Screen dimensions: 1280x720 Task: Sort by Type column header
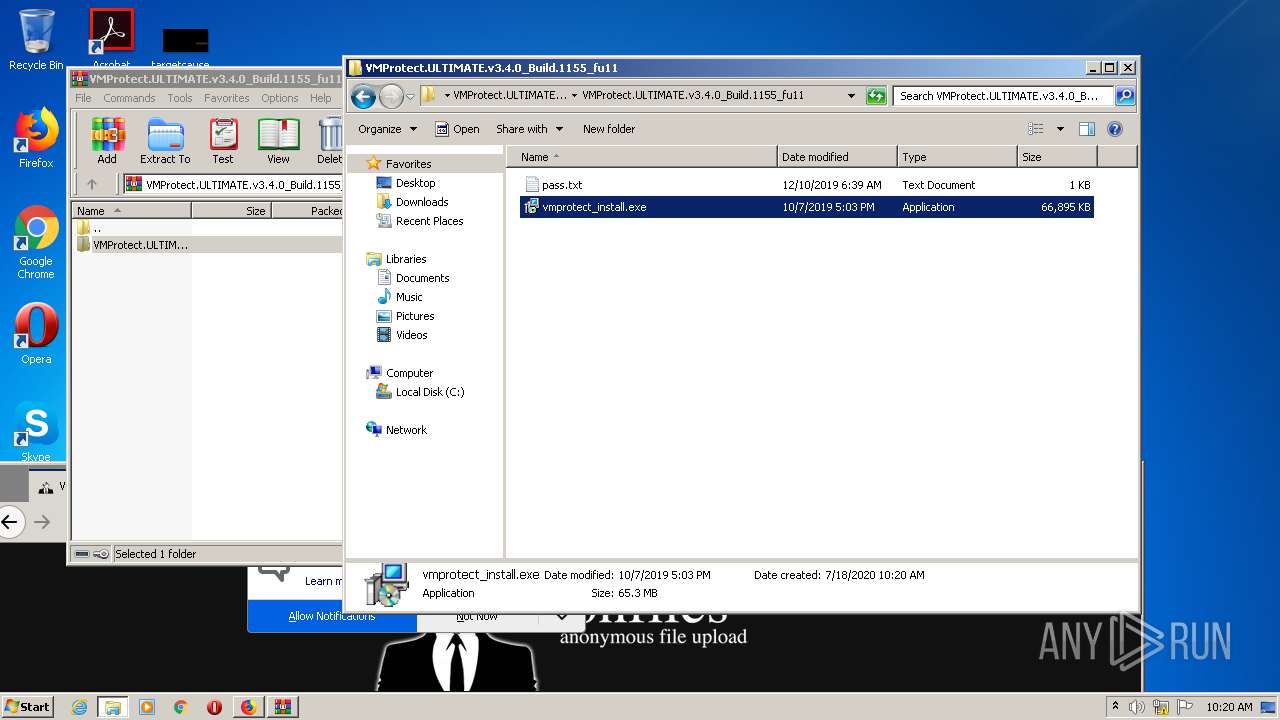957,157
